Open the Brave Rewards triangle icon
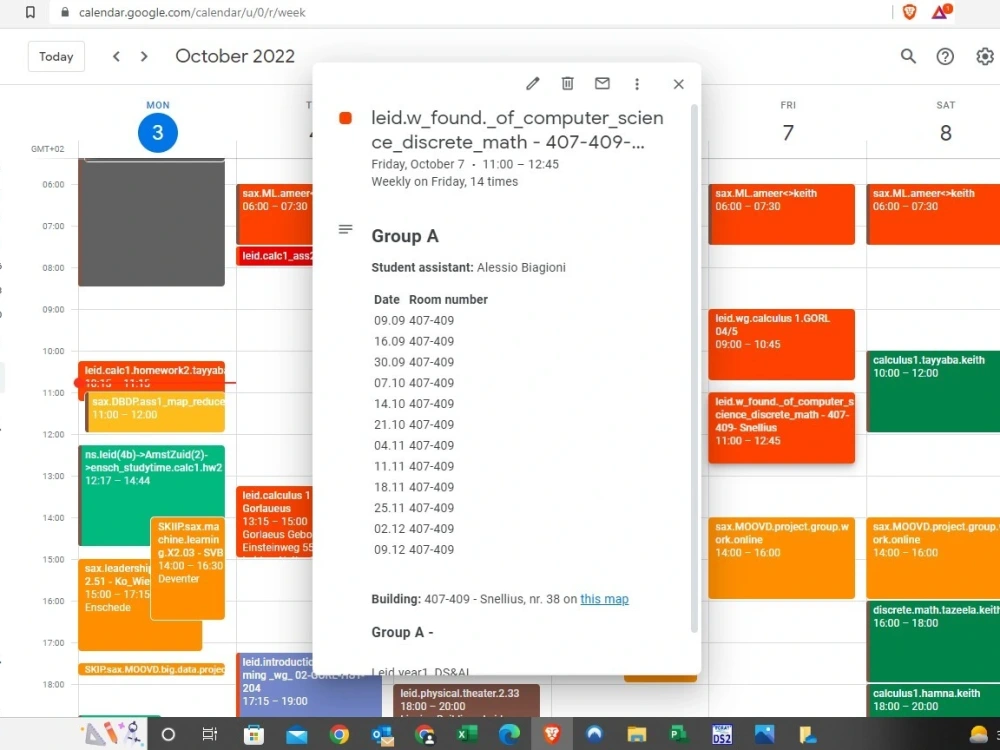 pos(941,12)
